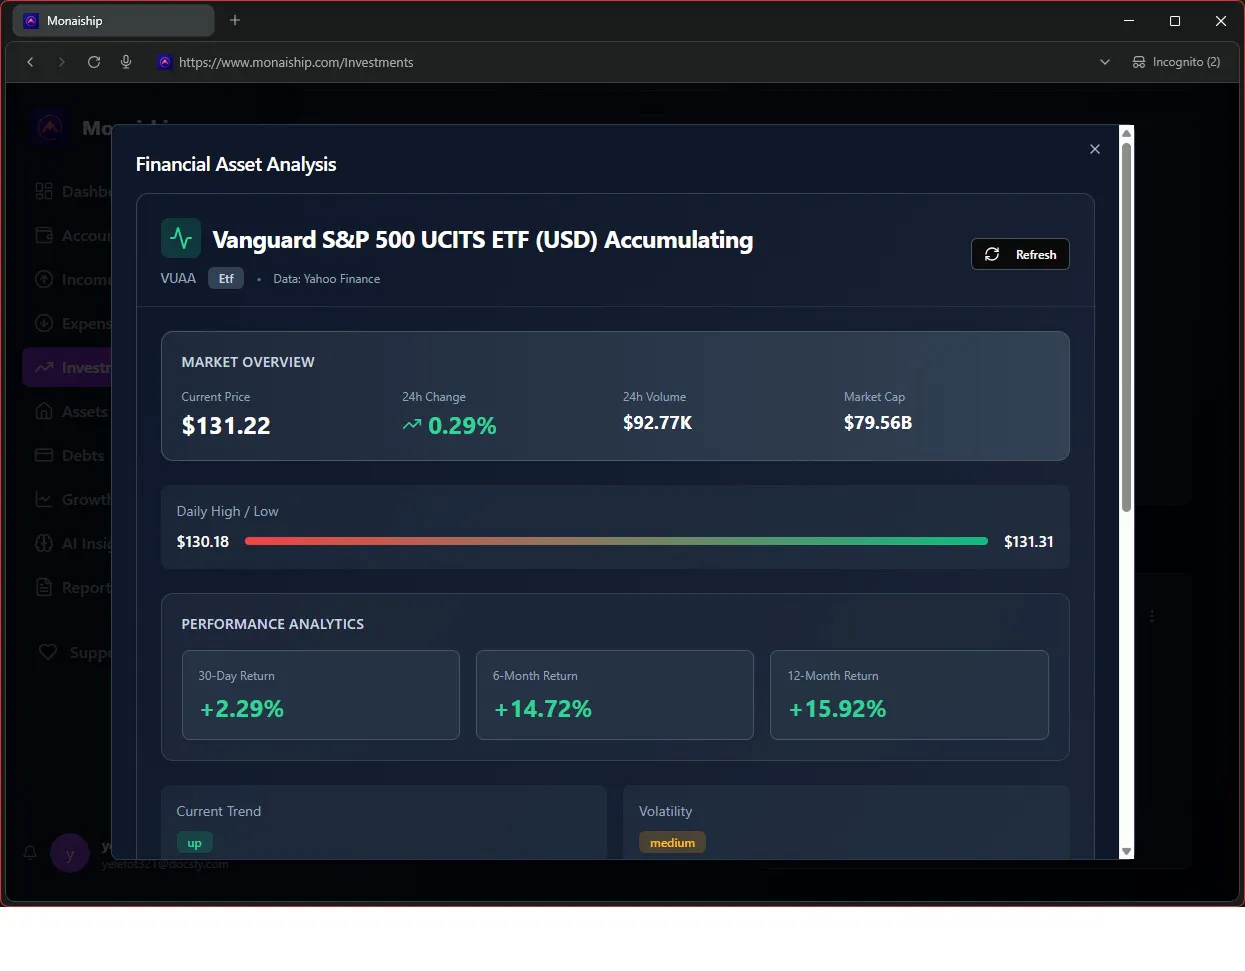1245x971 pixels.
Task: Click the Market Cap value $79.56B
Action: click(878, 422)
